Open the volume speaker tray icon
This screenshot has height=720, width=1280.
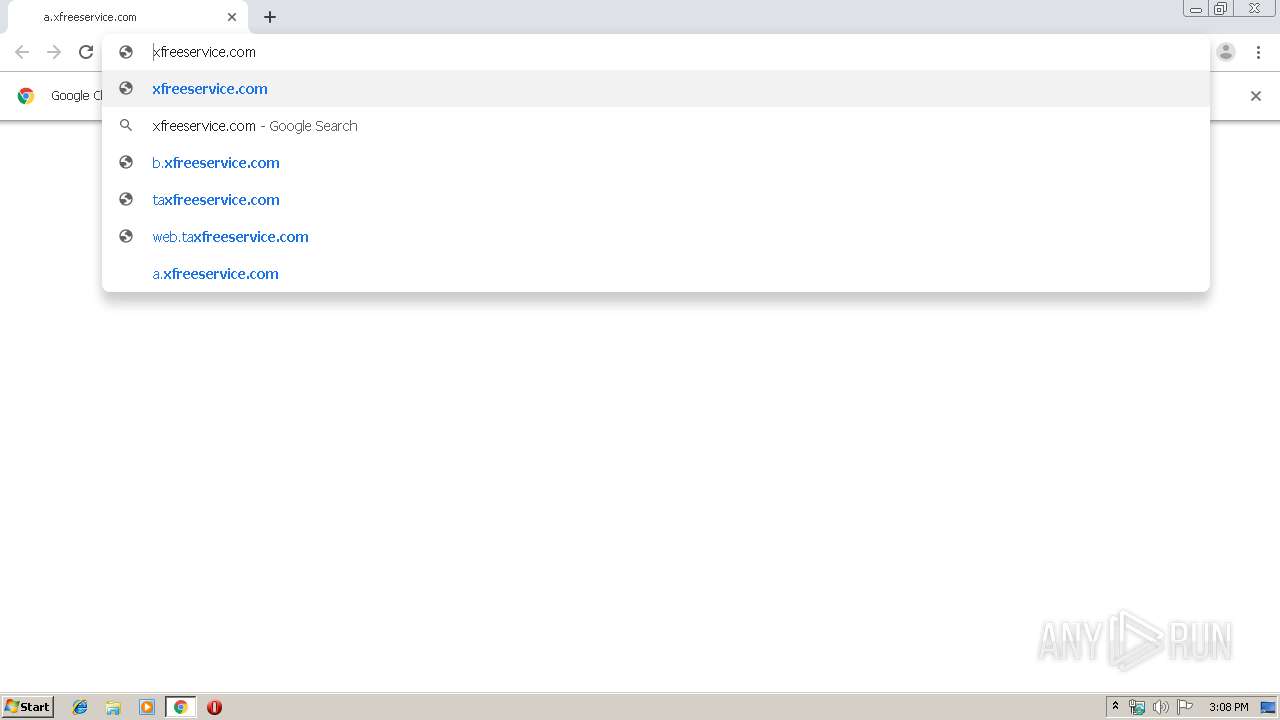pos(1161,707)
